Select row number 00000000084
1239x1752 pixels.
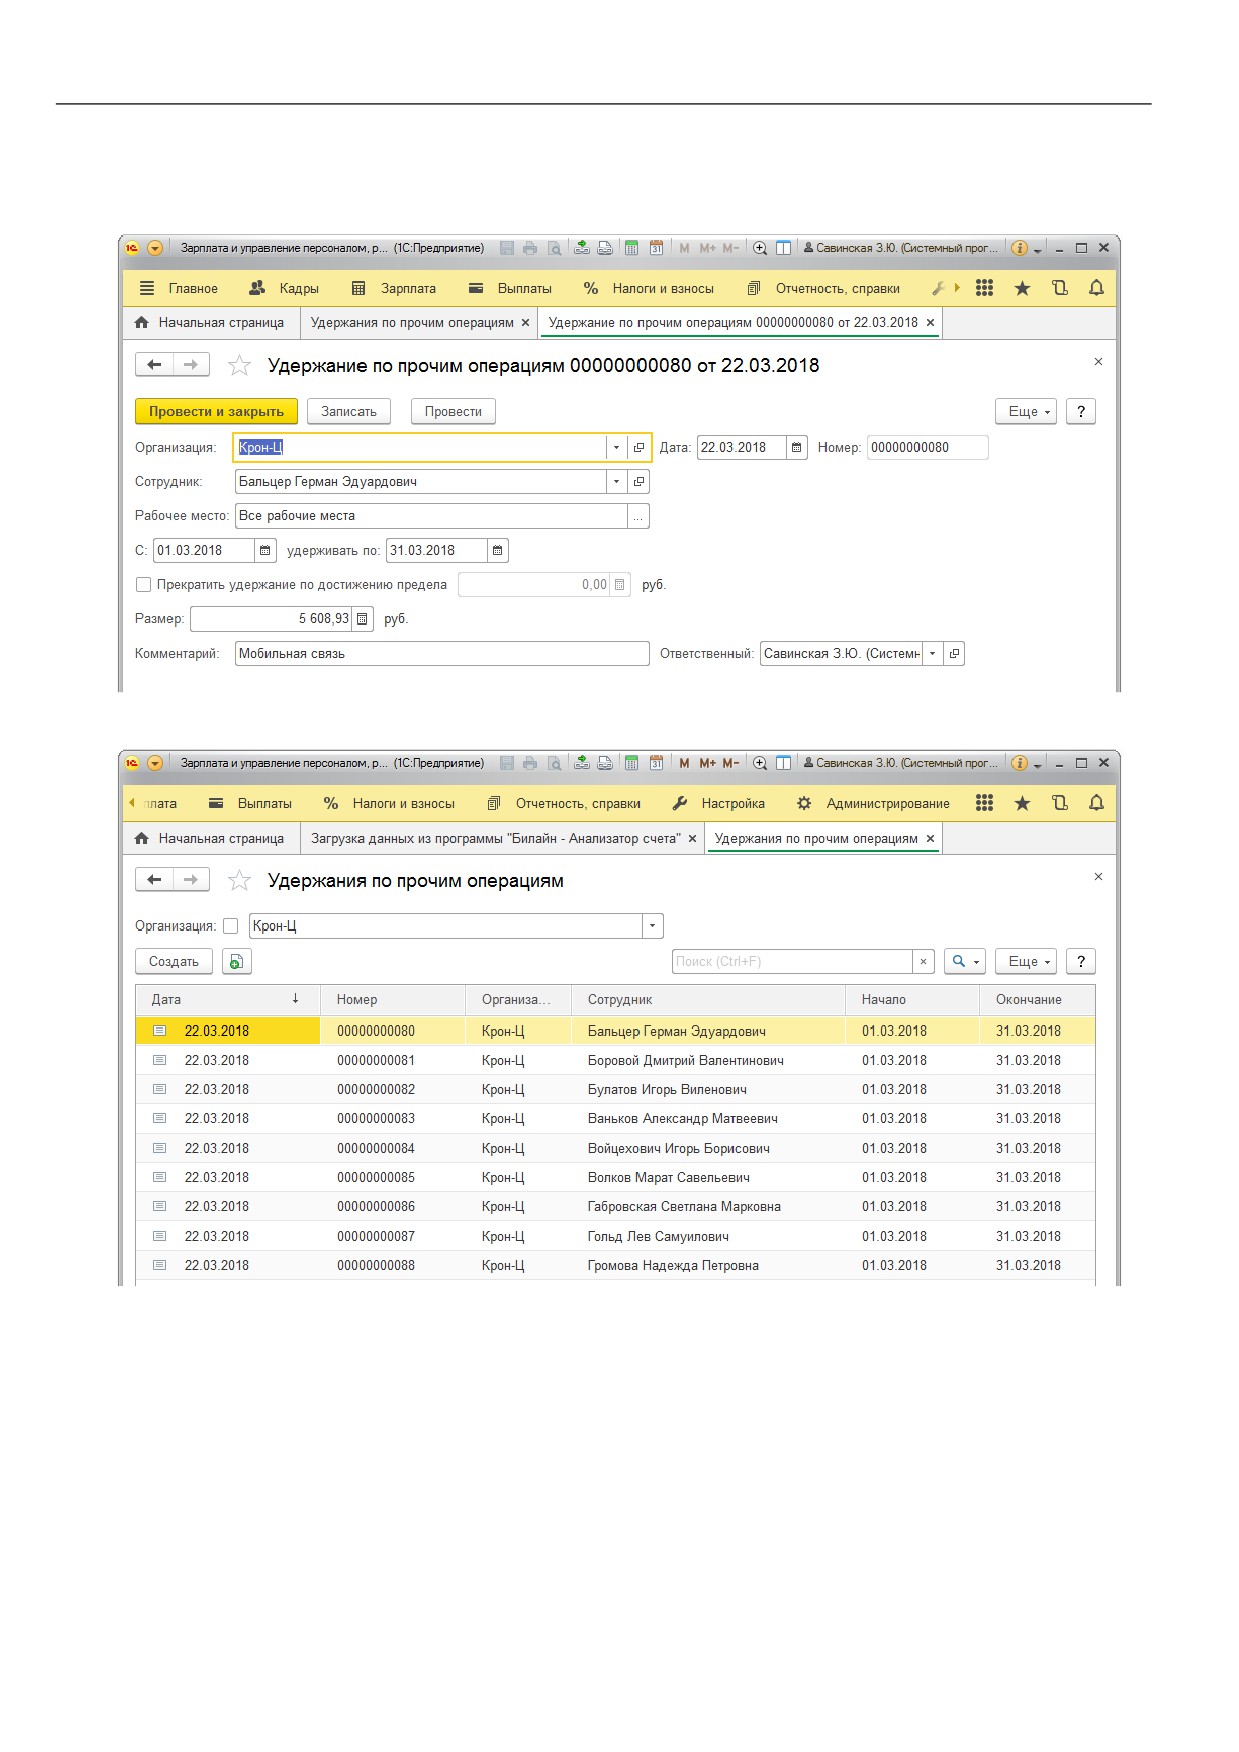615,1148
